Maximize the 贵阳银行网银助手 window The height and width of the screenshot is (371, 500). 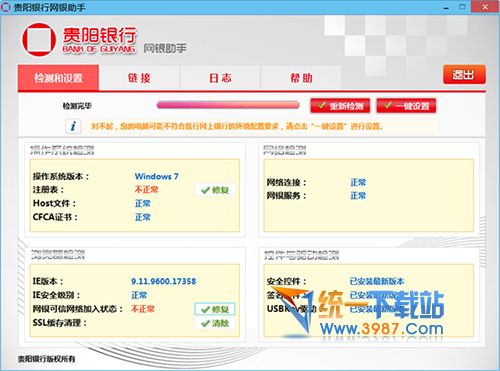coord(463,7)
